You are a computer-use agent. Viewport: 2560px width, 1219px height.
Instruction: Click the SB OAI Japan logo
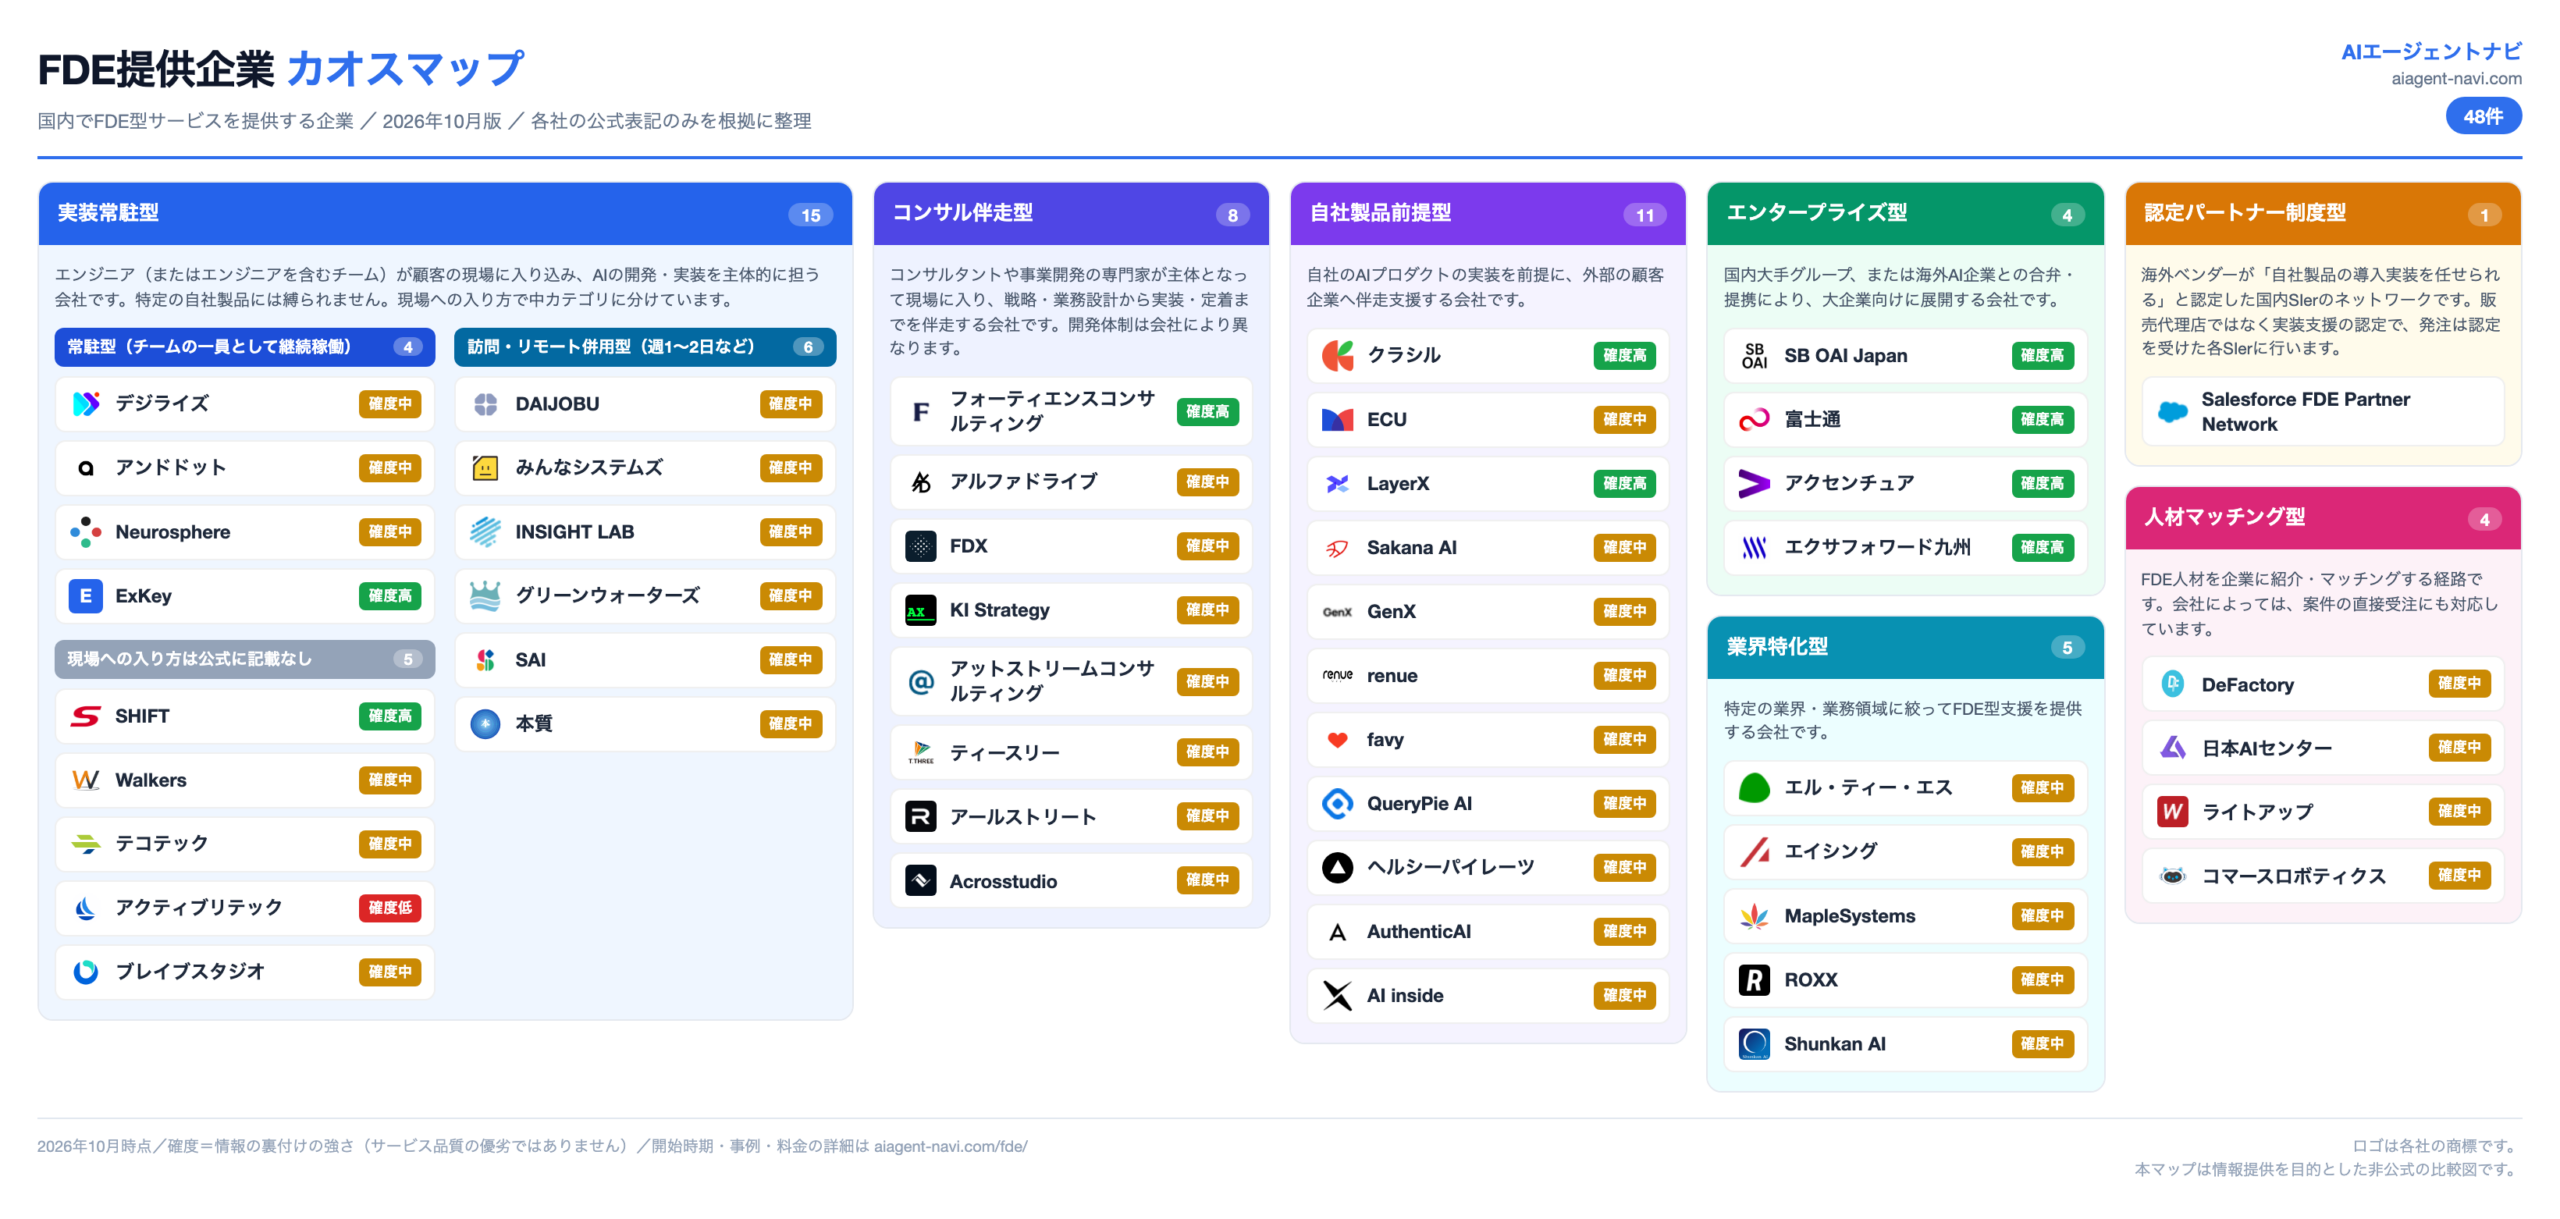pos(1755,356)
